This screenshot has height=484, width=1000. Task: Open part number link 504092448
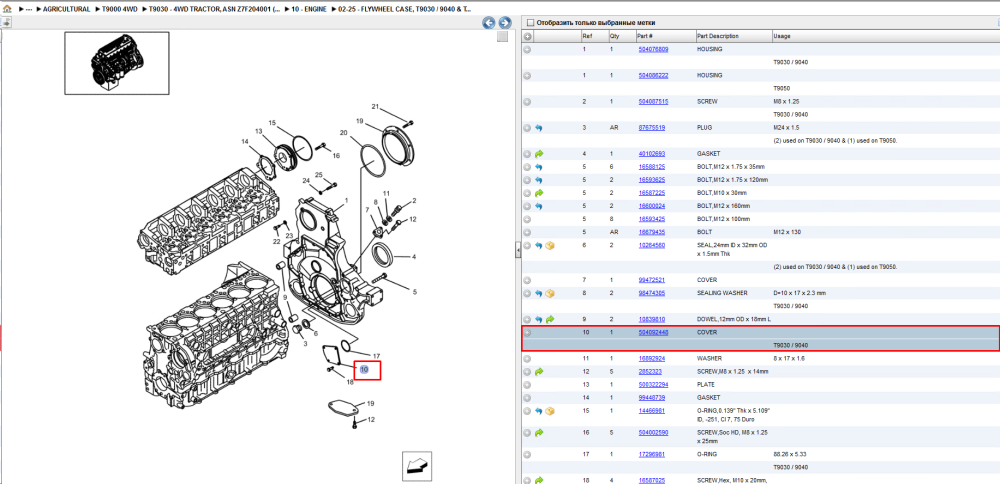coord(653,332)
